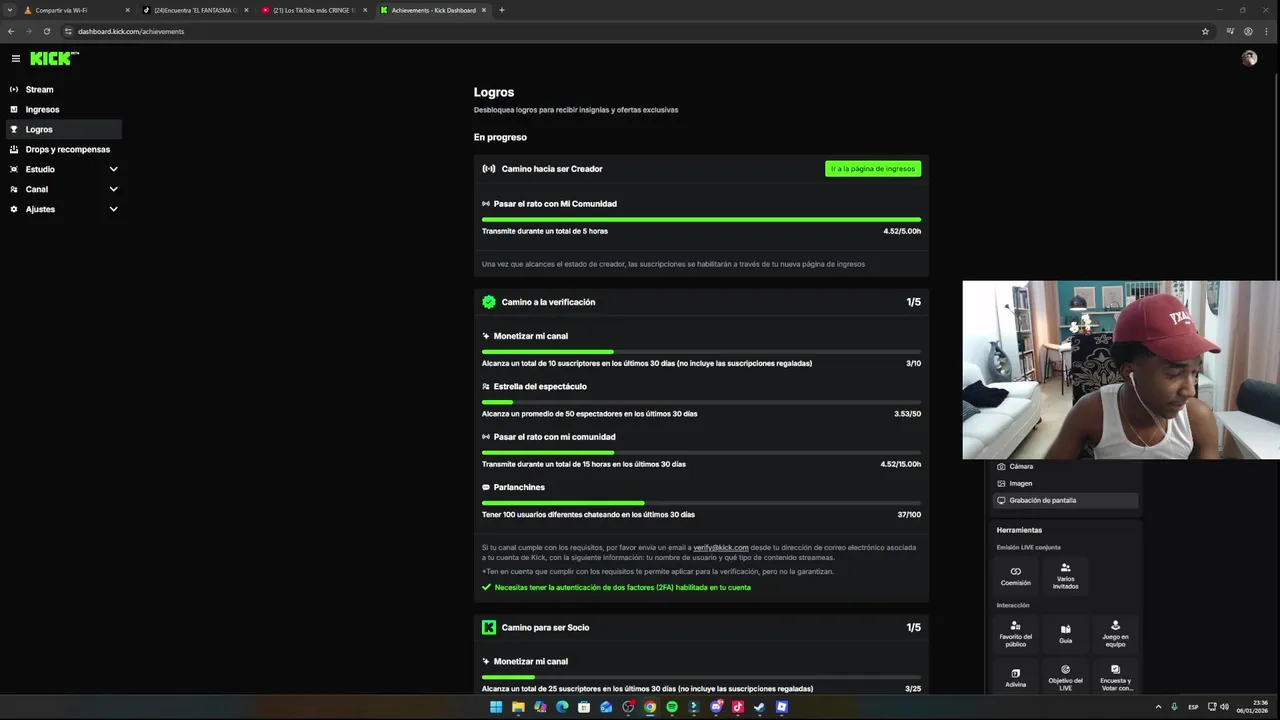Screen dimensions: 1280x720
Task: Switch to the Encuentra EL FANTASMA tab
Action: point(195,10)
